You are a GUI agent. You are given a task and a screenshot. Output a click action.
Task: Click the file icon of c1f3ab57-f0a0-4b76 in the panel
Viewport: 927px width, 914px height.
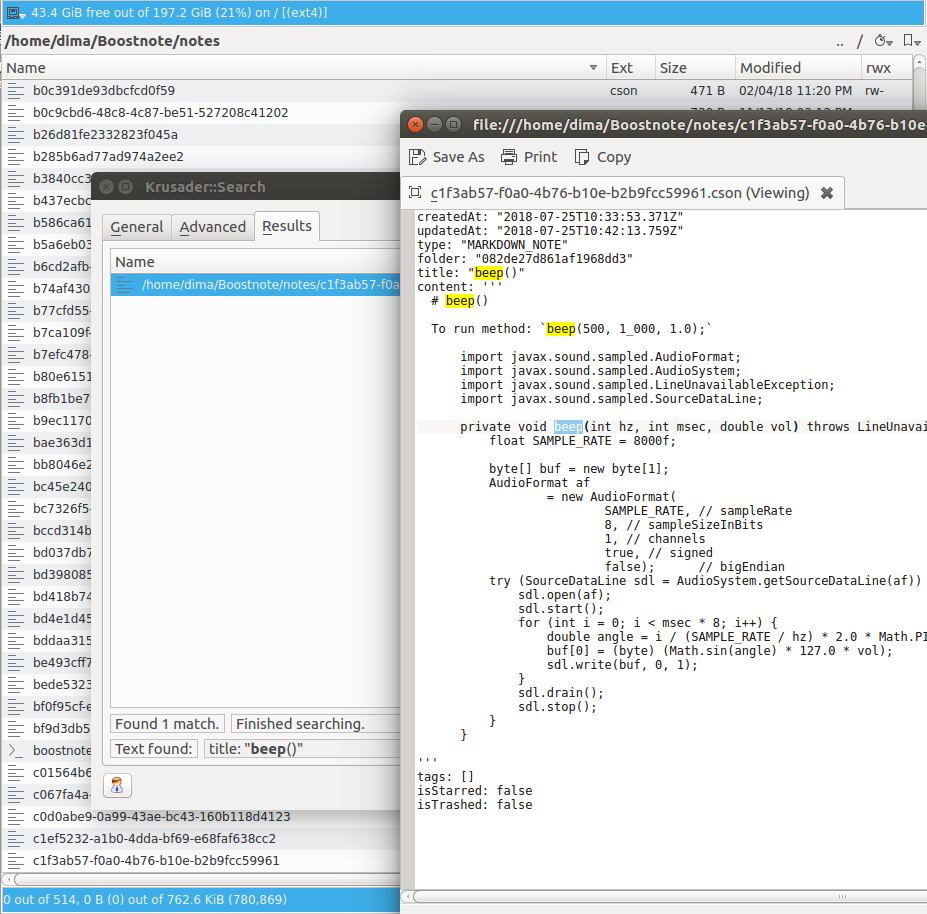tap(16, 860)
